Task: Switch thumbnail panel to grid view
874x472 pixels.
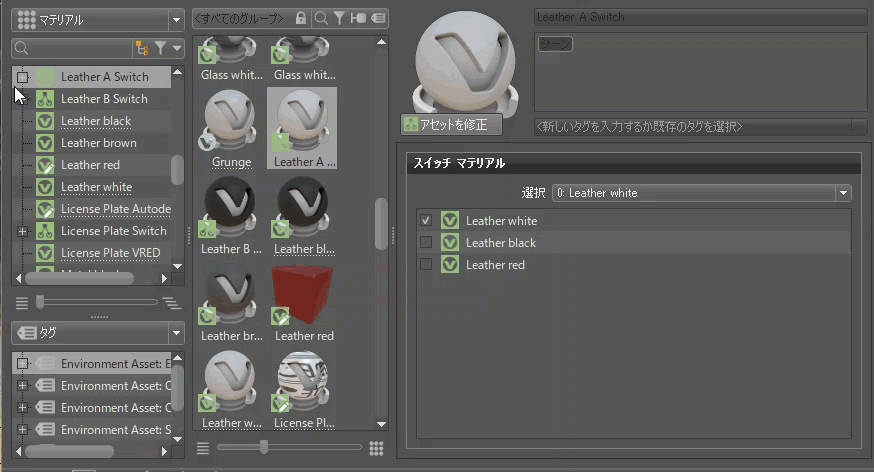Action: pos(376,448)
